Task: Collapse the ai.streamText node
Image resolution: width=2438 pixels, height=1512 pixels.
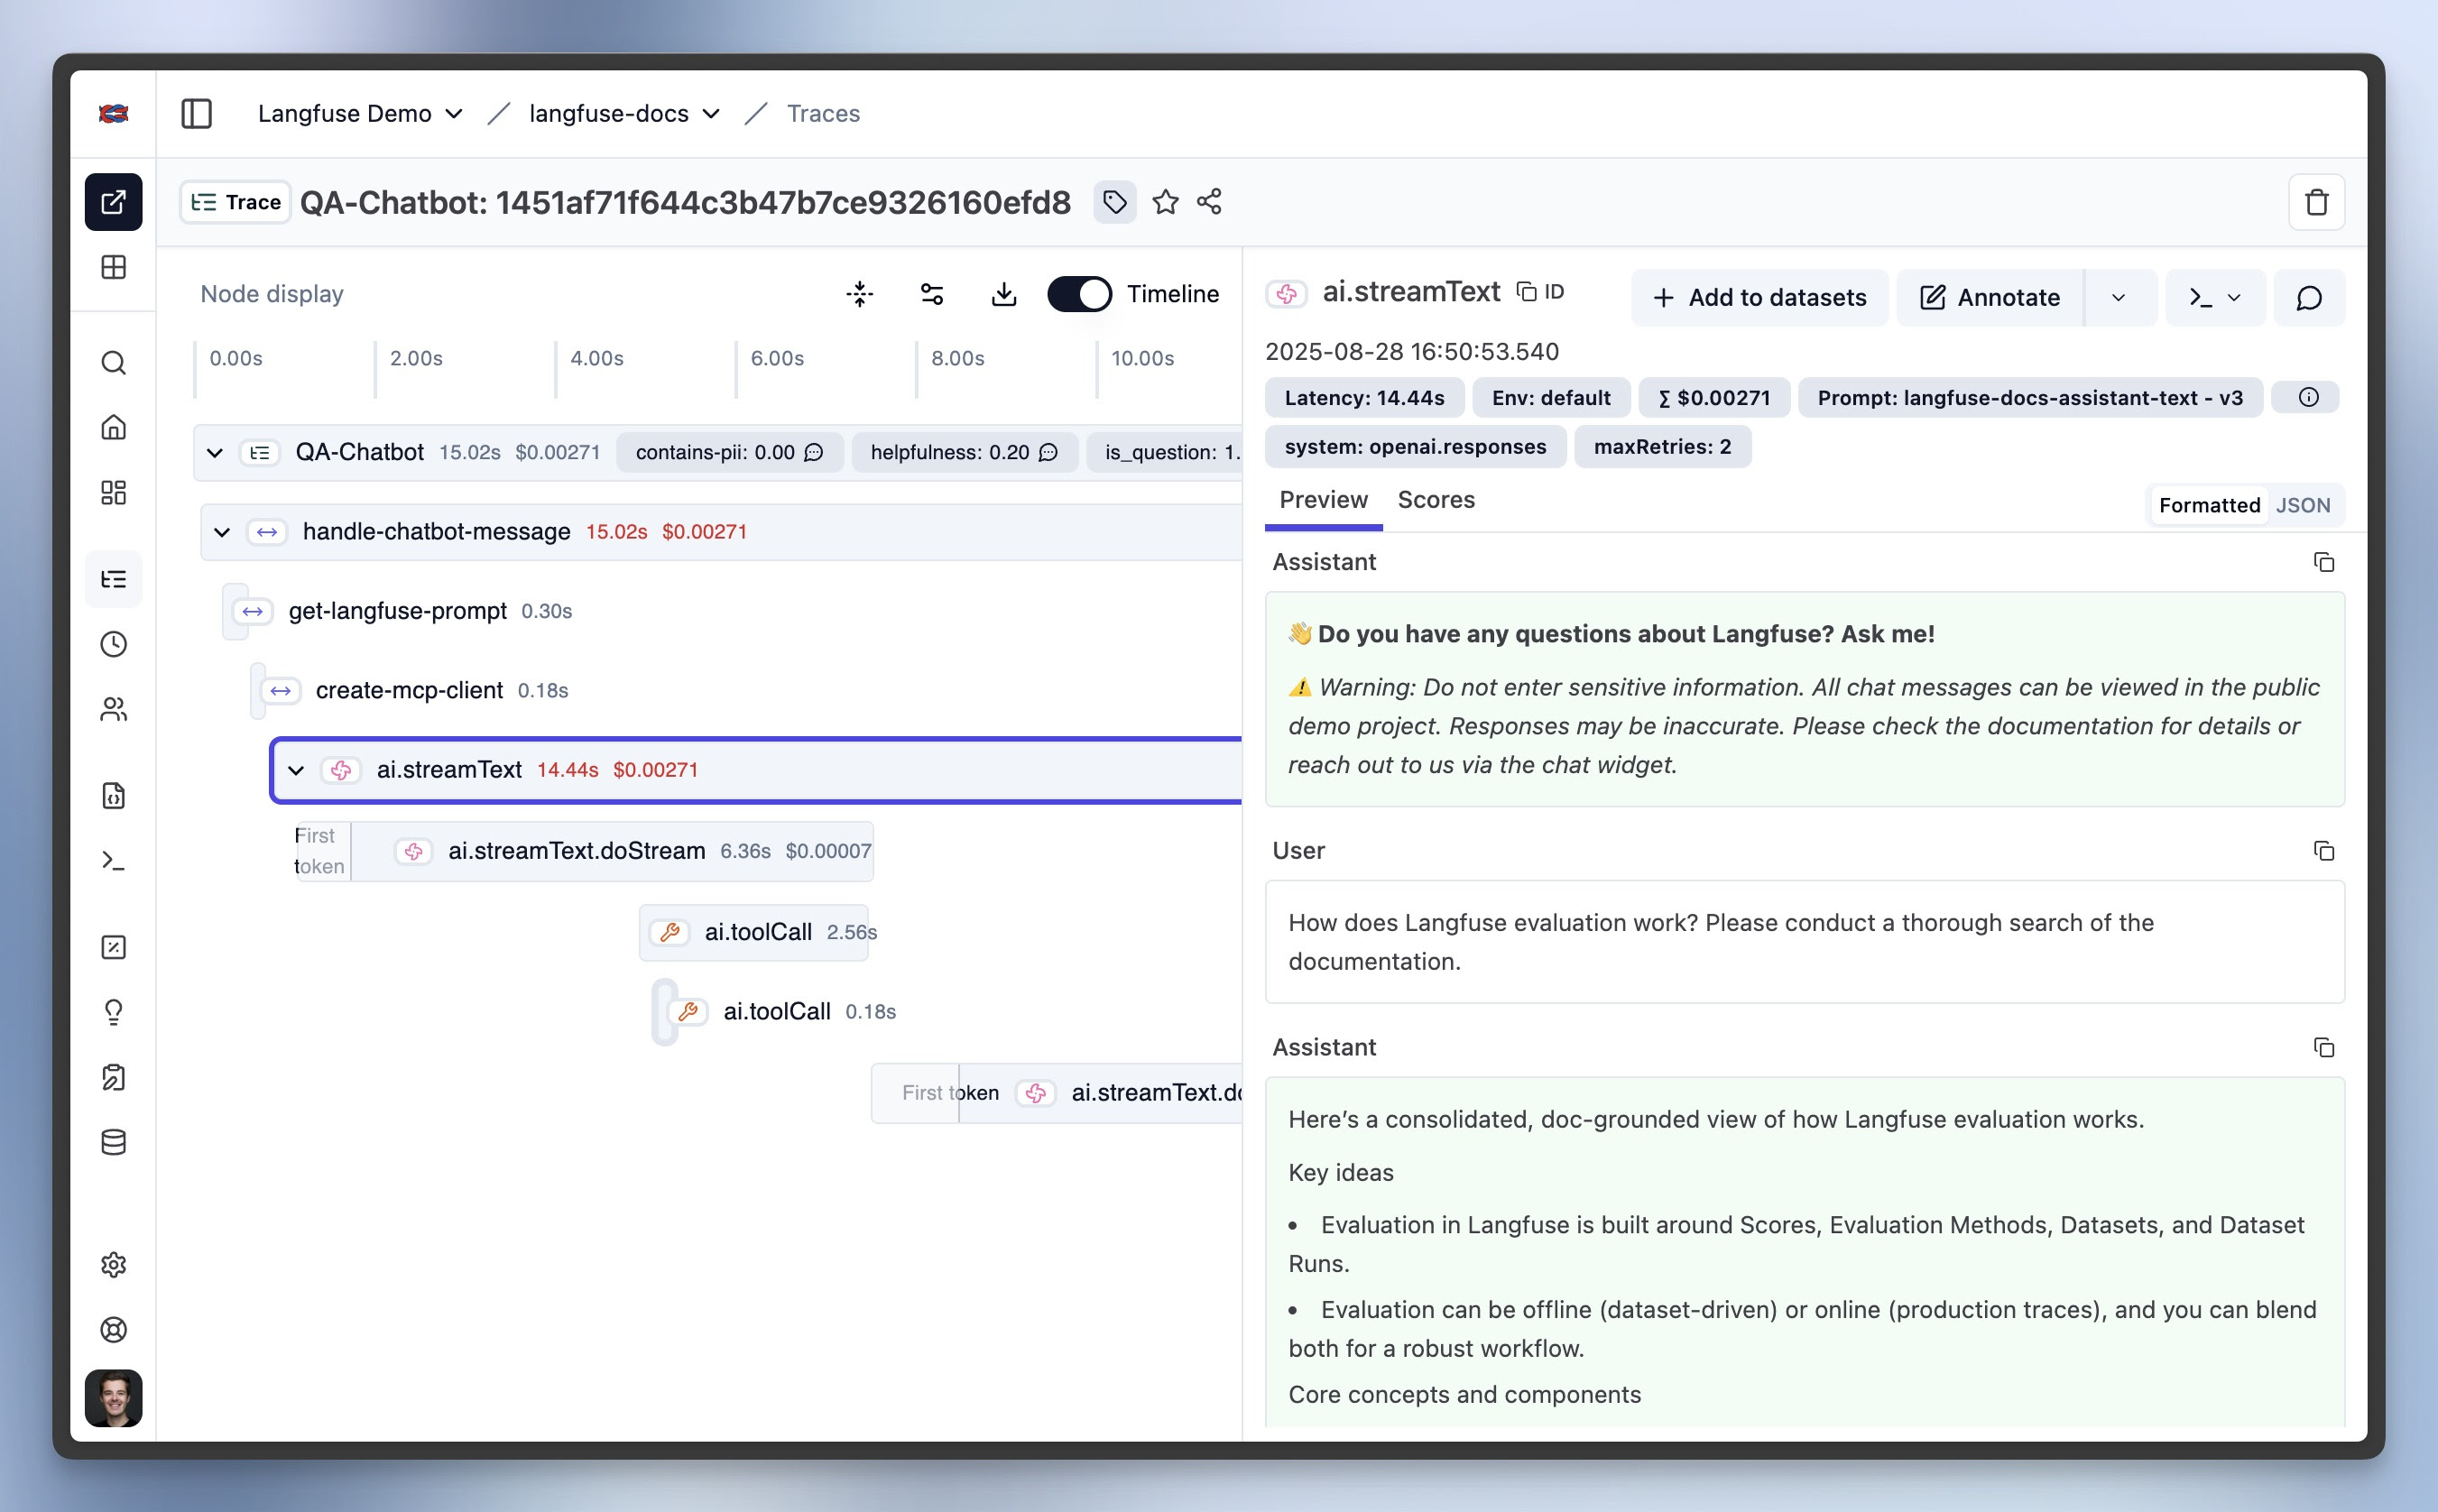Action: coord(296,770)
